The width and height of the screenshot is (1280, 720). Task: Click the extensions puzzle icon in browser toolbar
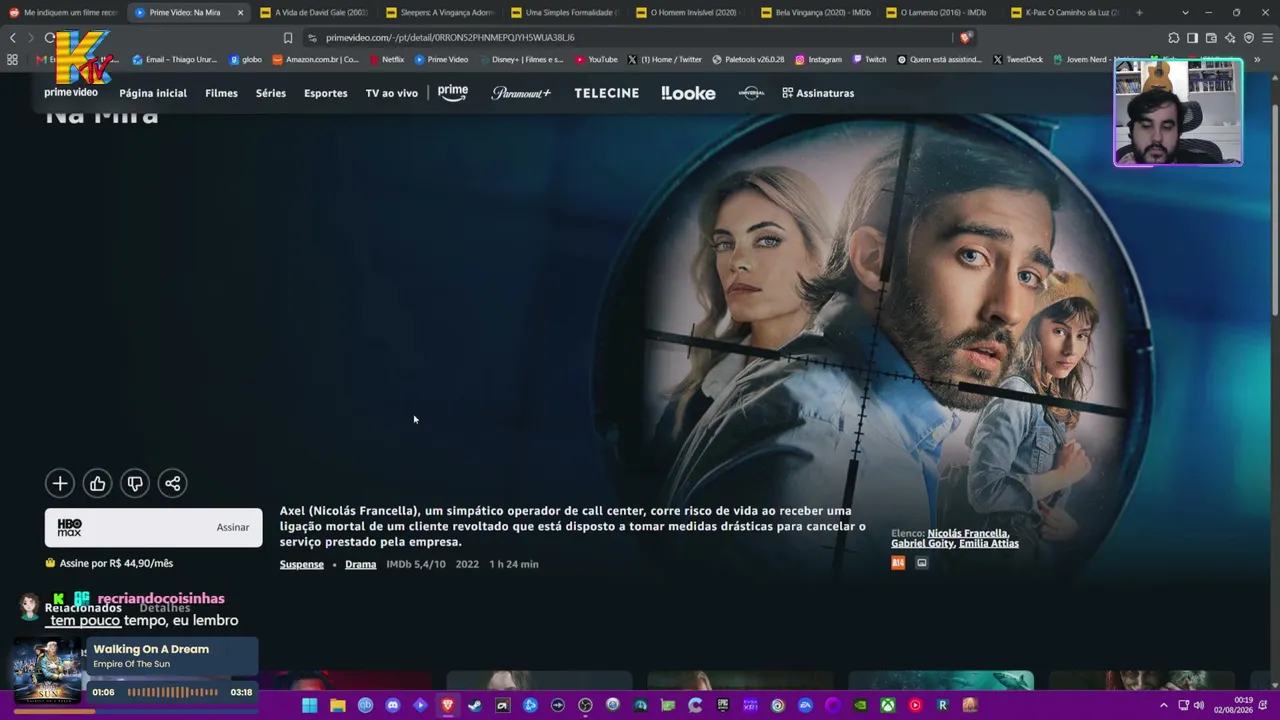1173,38
